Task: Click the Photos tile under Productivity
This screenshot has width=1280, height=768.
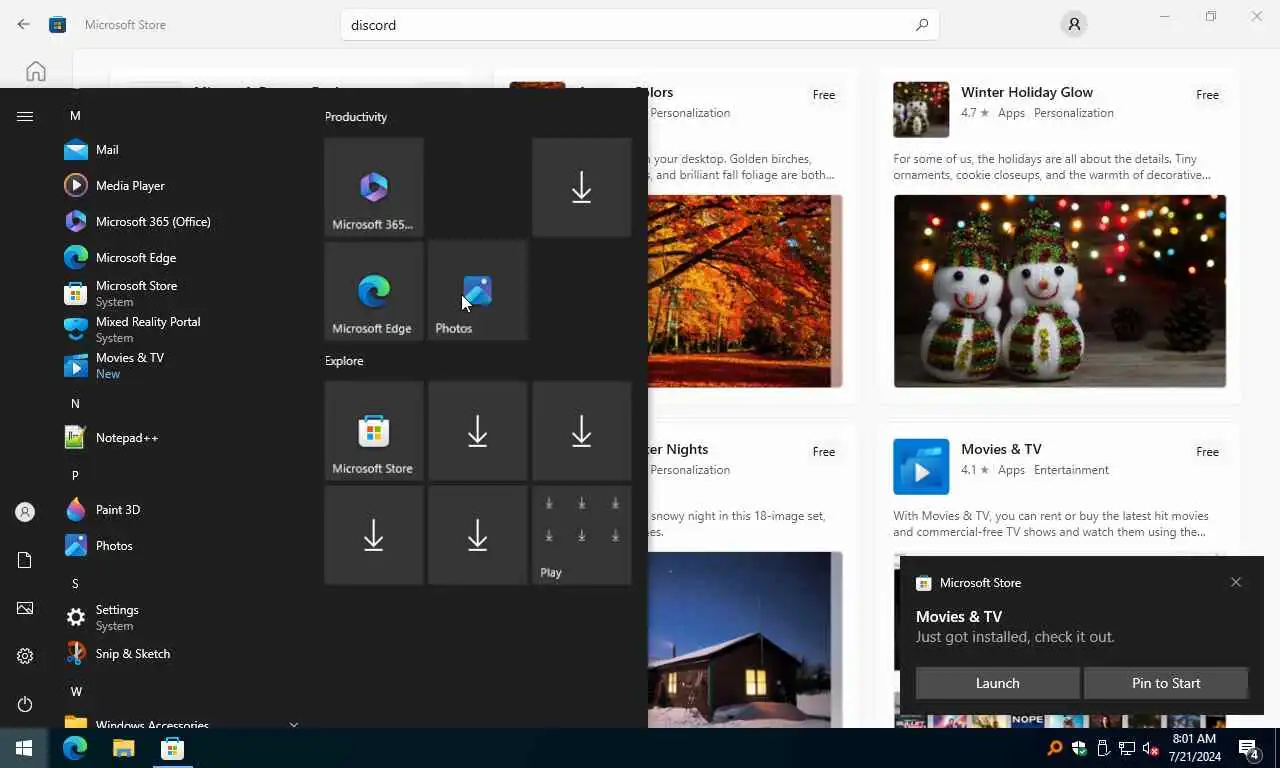Action: [x=478, y=291]
